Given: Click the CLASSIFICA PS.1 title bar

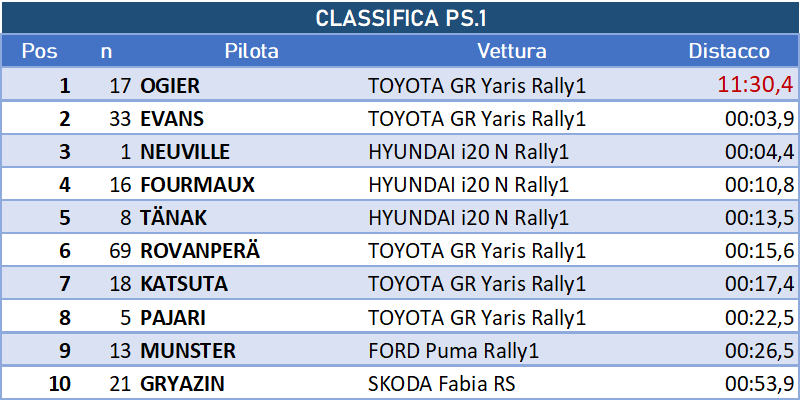Looking at the screenshot, I should [401, 18].
